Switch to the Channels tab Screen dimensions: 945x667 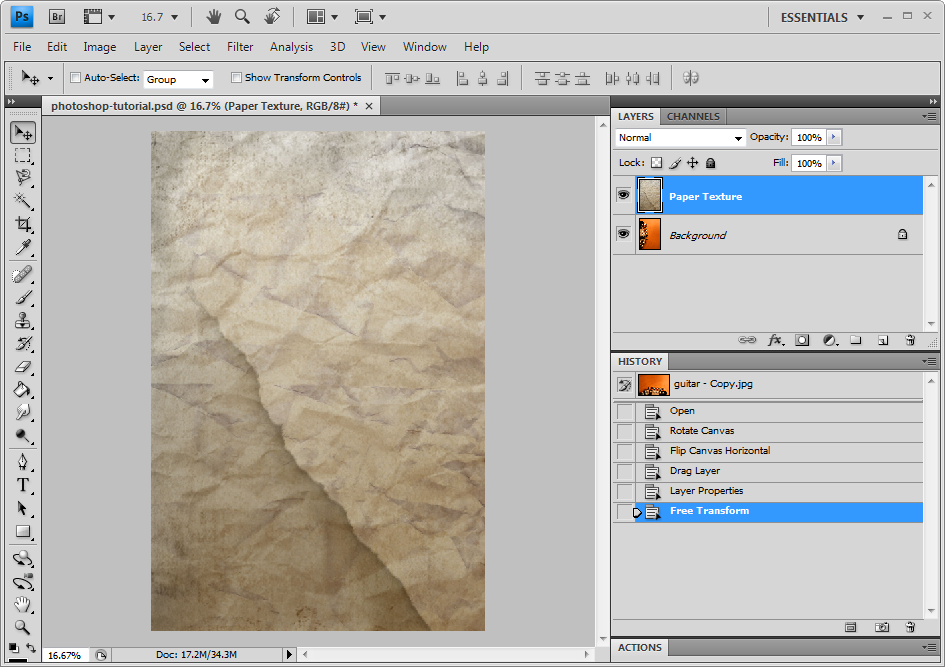[x=693, y=117]
